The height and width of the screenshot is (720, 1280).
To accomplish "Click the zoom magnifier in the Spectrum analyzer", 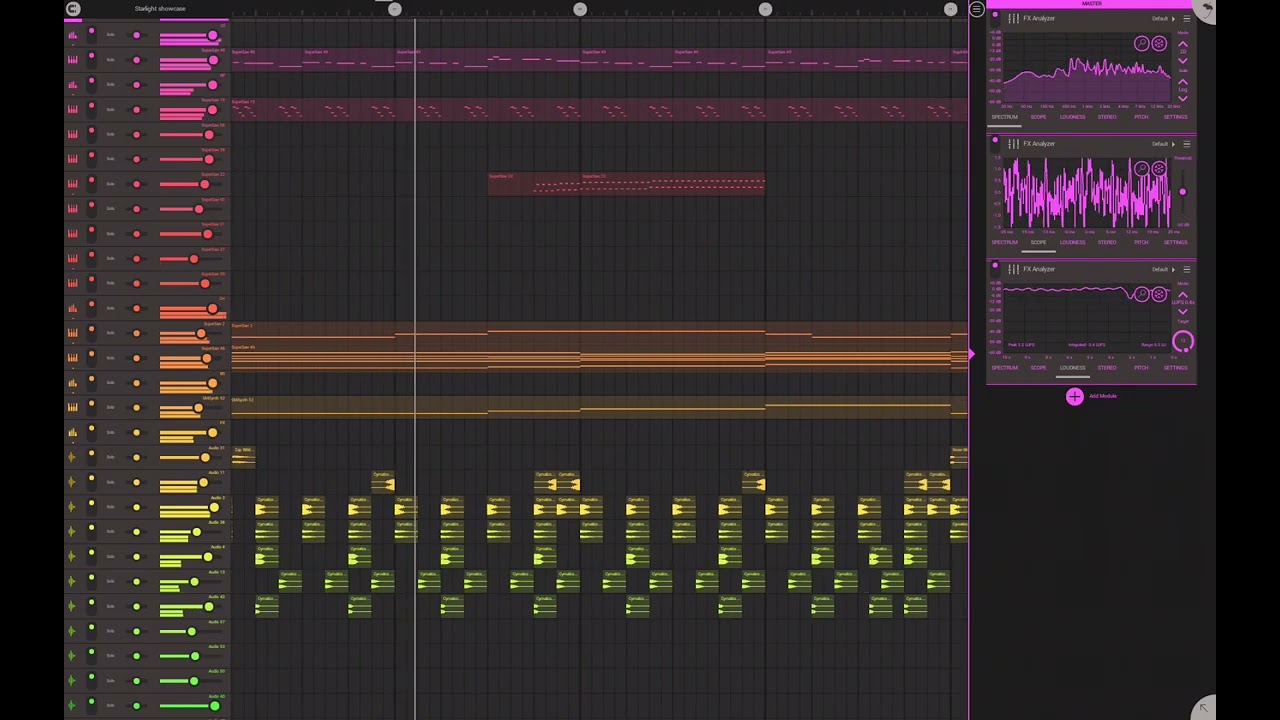I will 1141,43.
